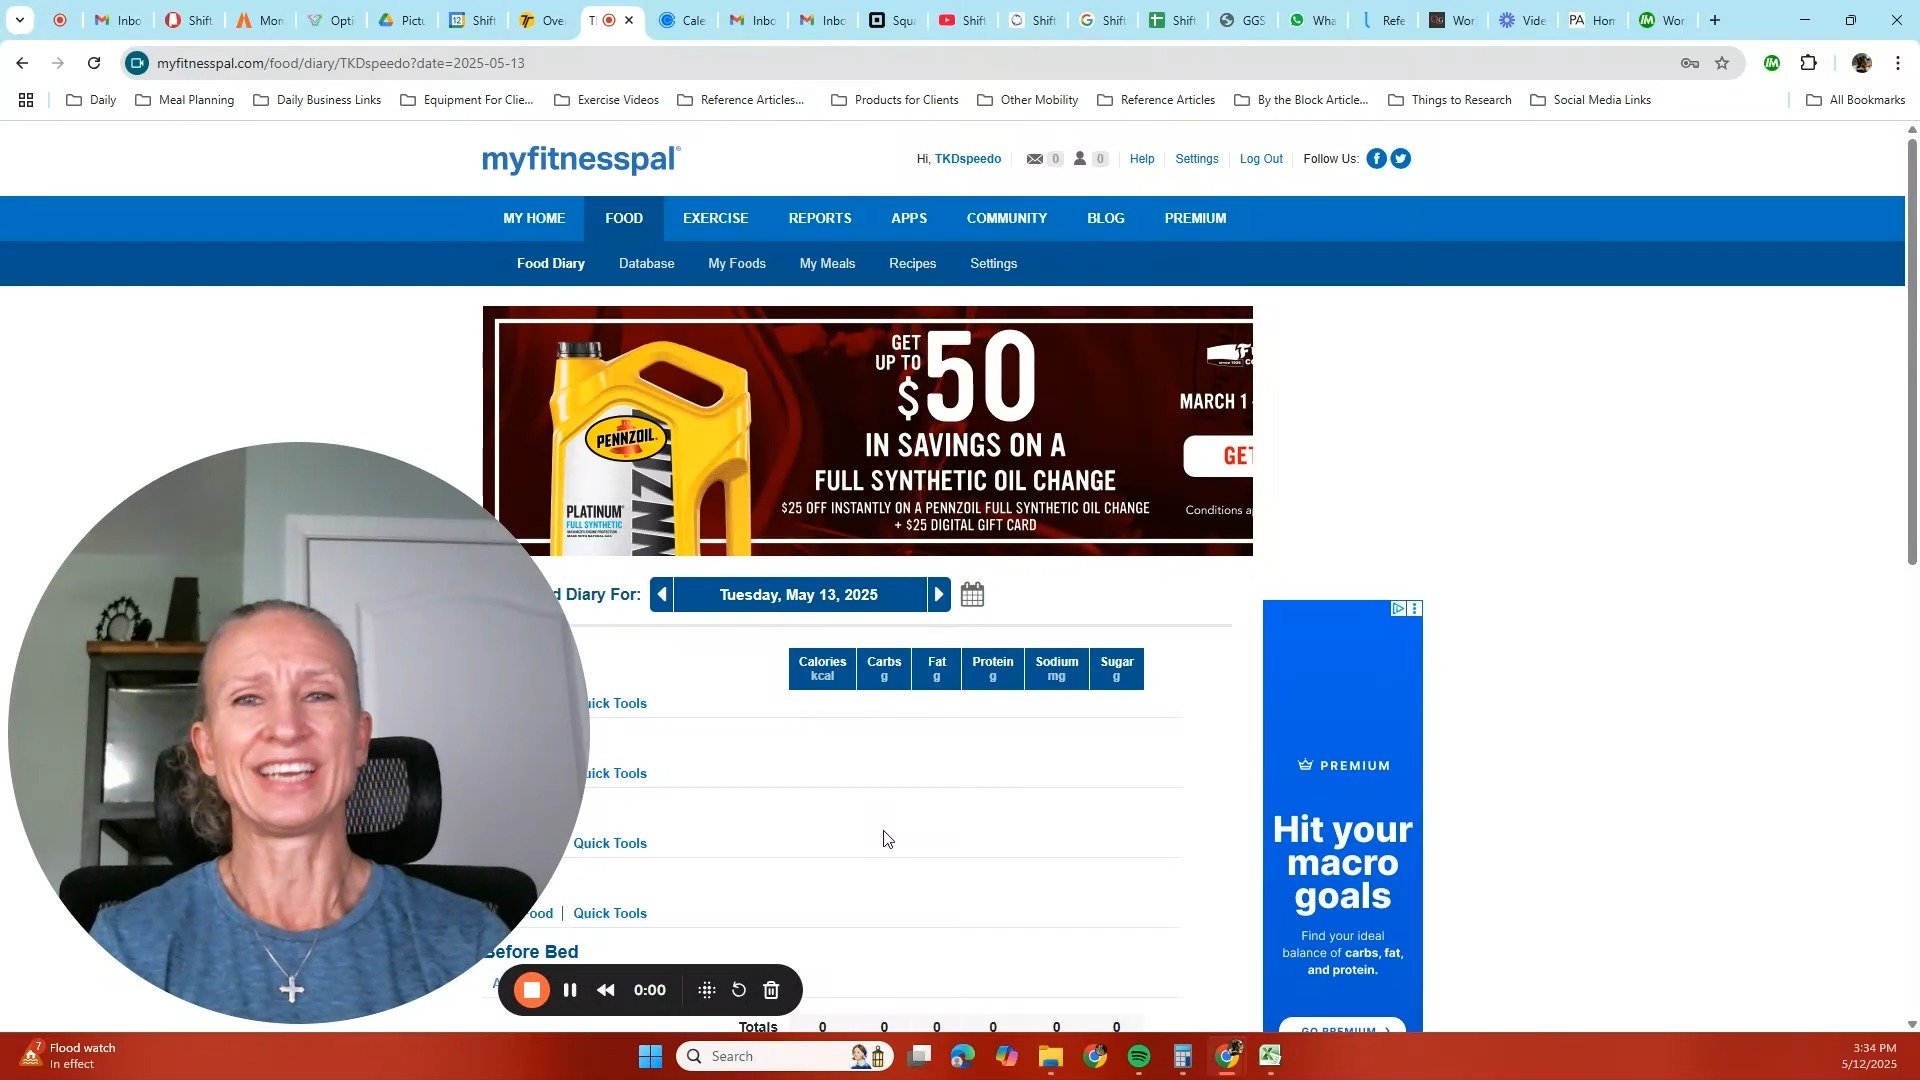
Task: Launch Spotify from the taskbar
Action: click(1139, 1056)
